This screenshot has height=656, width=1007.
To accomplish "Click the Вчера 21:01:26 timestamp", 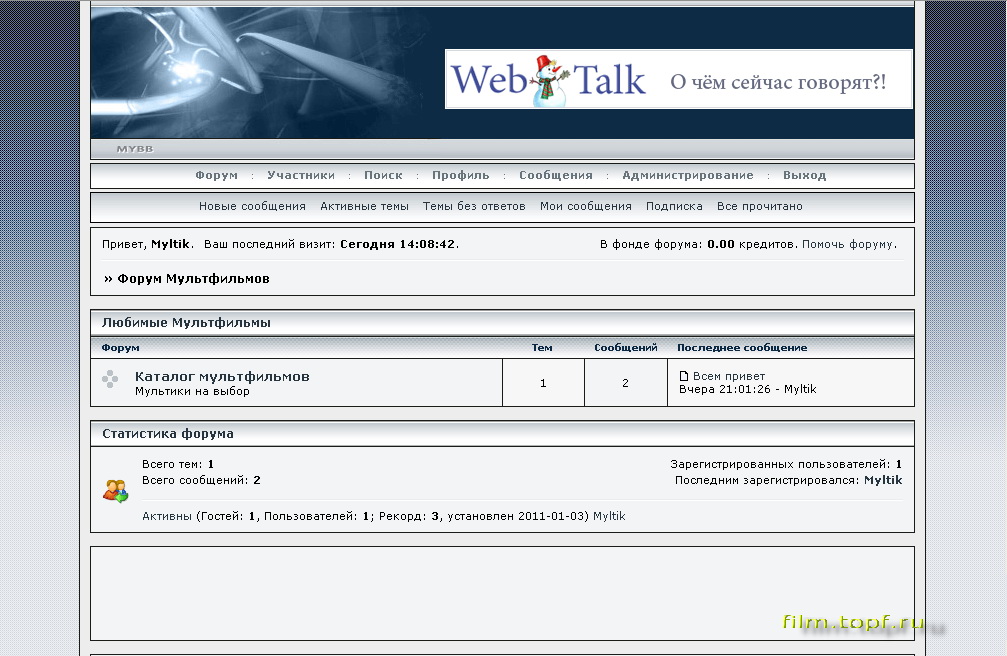I will (724, 389).
